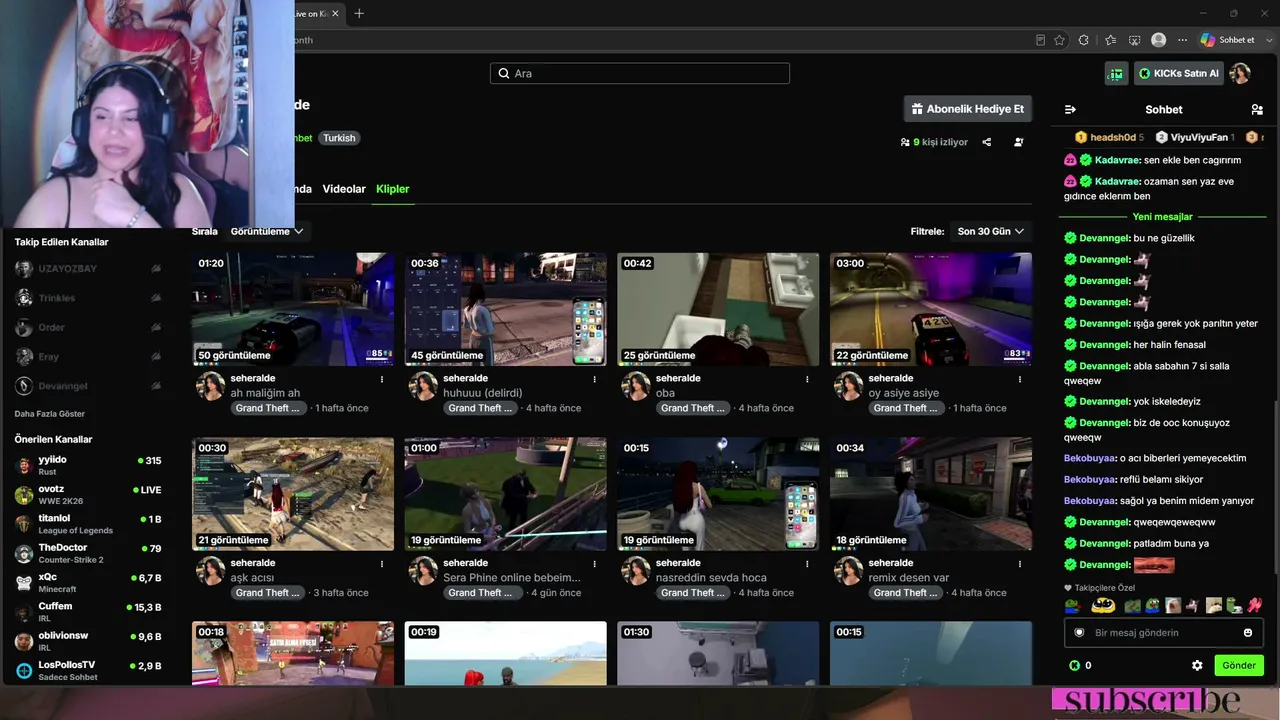
Task: Open the LosPollosTV recommended channel
Action: [x=88, y=670]
